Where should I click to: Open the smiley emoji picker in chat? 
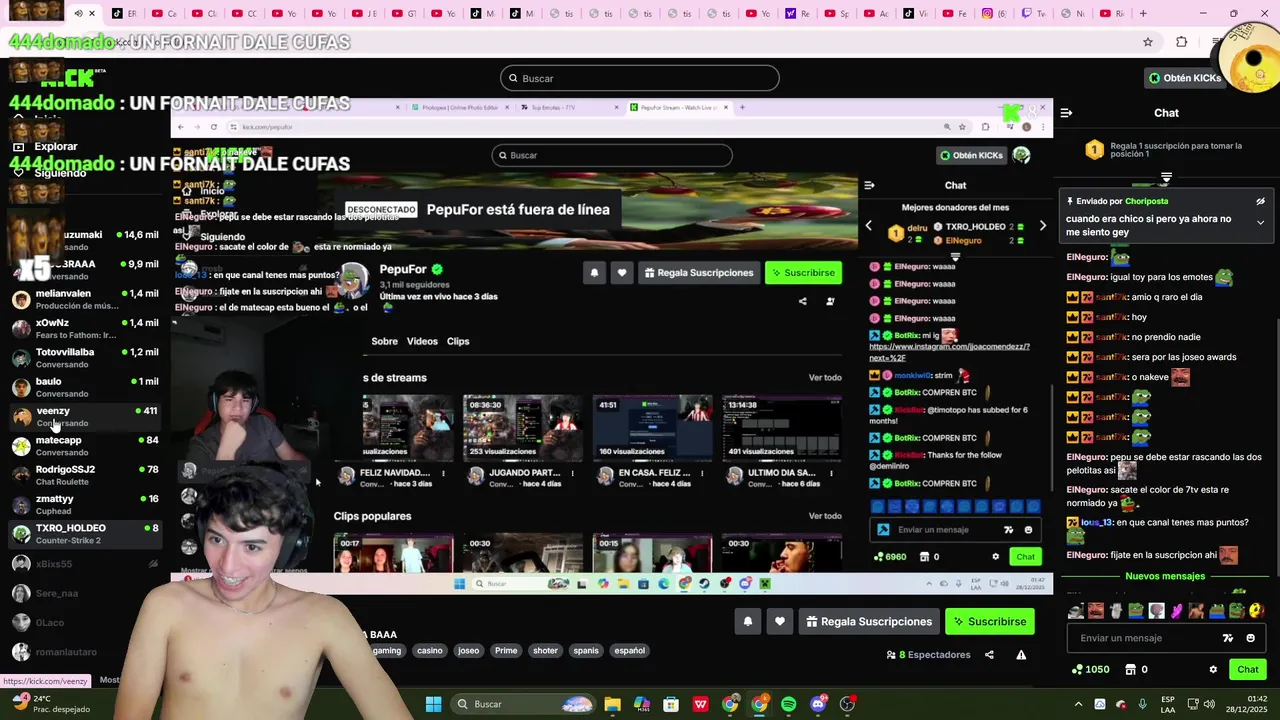(1250, 638)
